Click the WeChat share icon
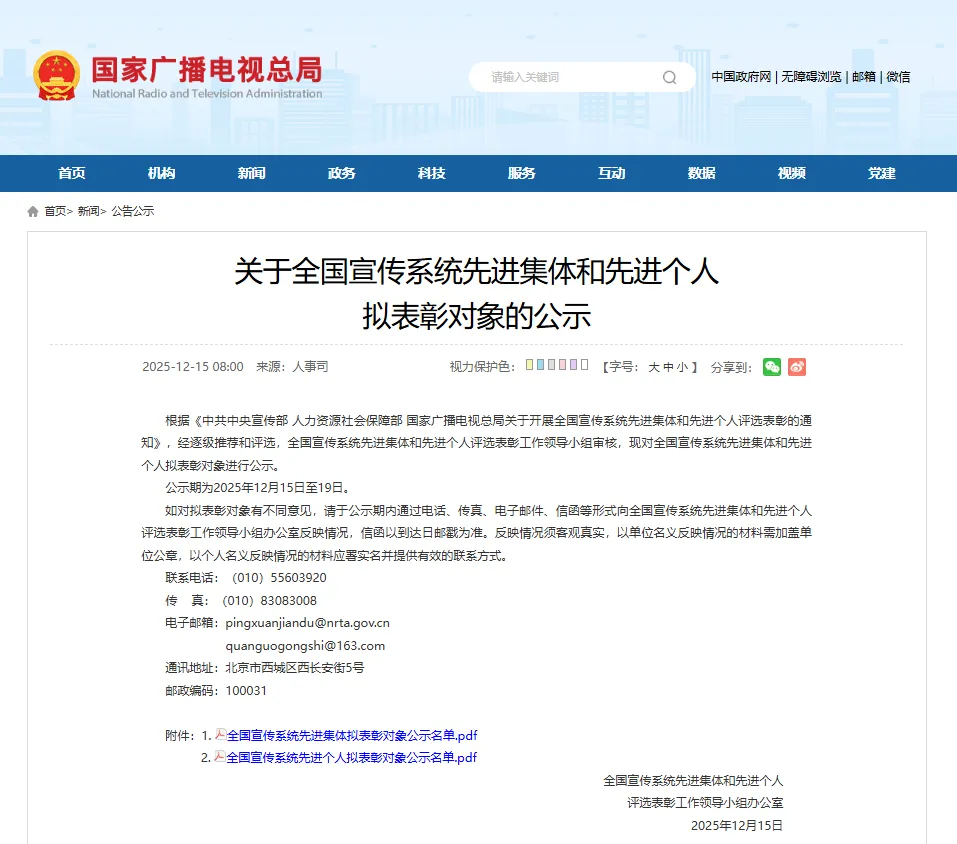Image resolution: width=957 pixels, height=844 pixels. click(771, 366)
